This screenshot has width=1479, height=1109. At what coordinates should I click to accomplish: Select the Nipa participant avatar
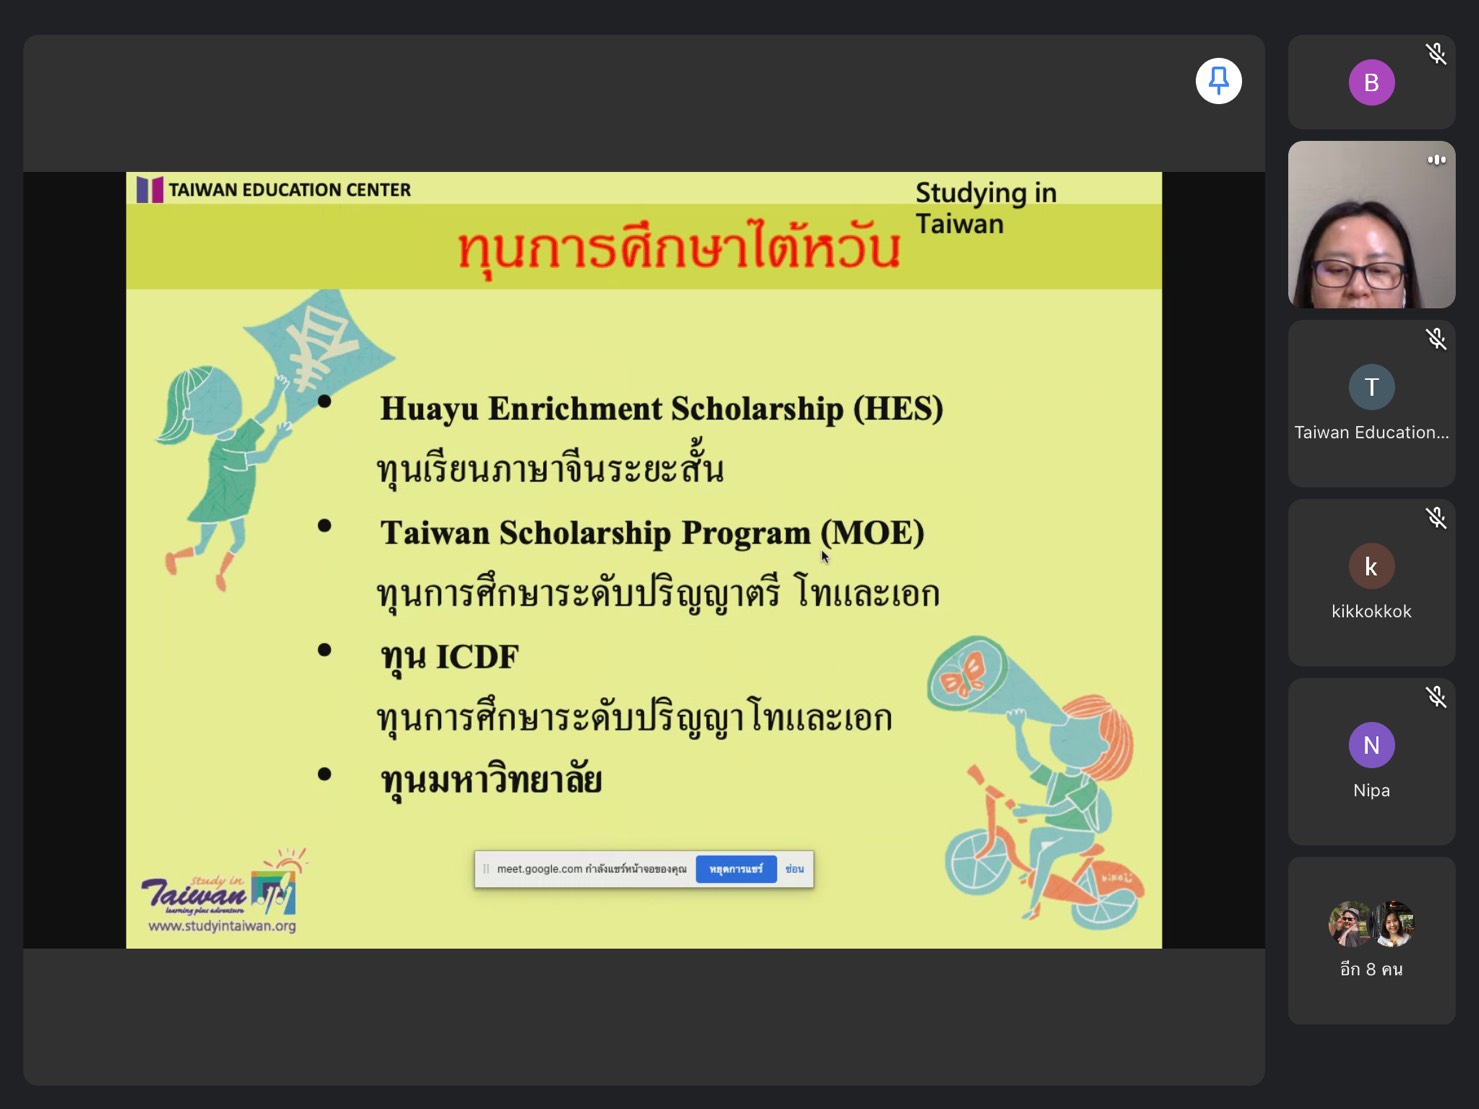click(x=1371, y=745)
